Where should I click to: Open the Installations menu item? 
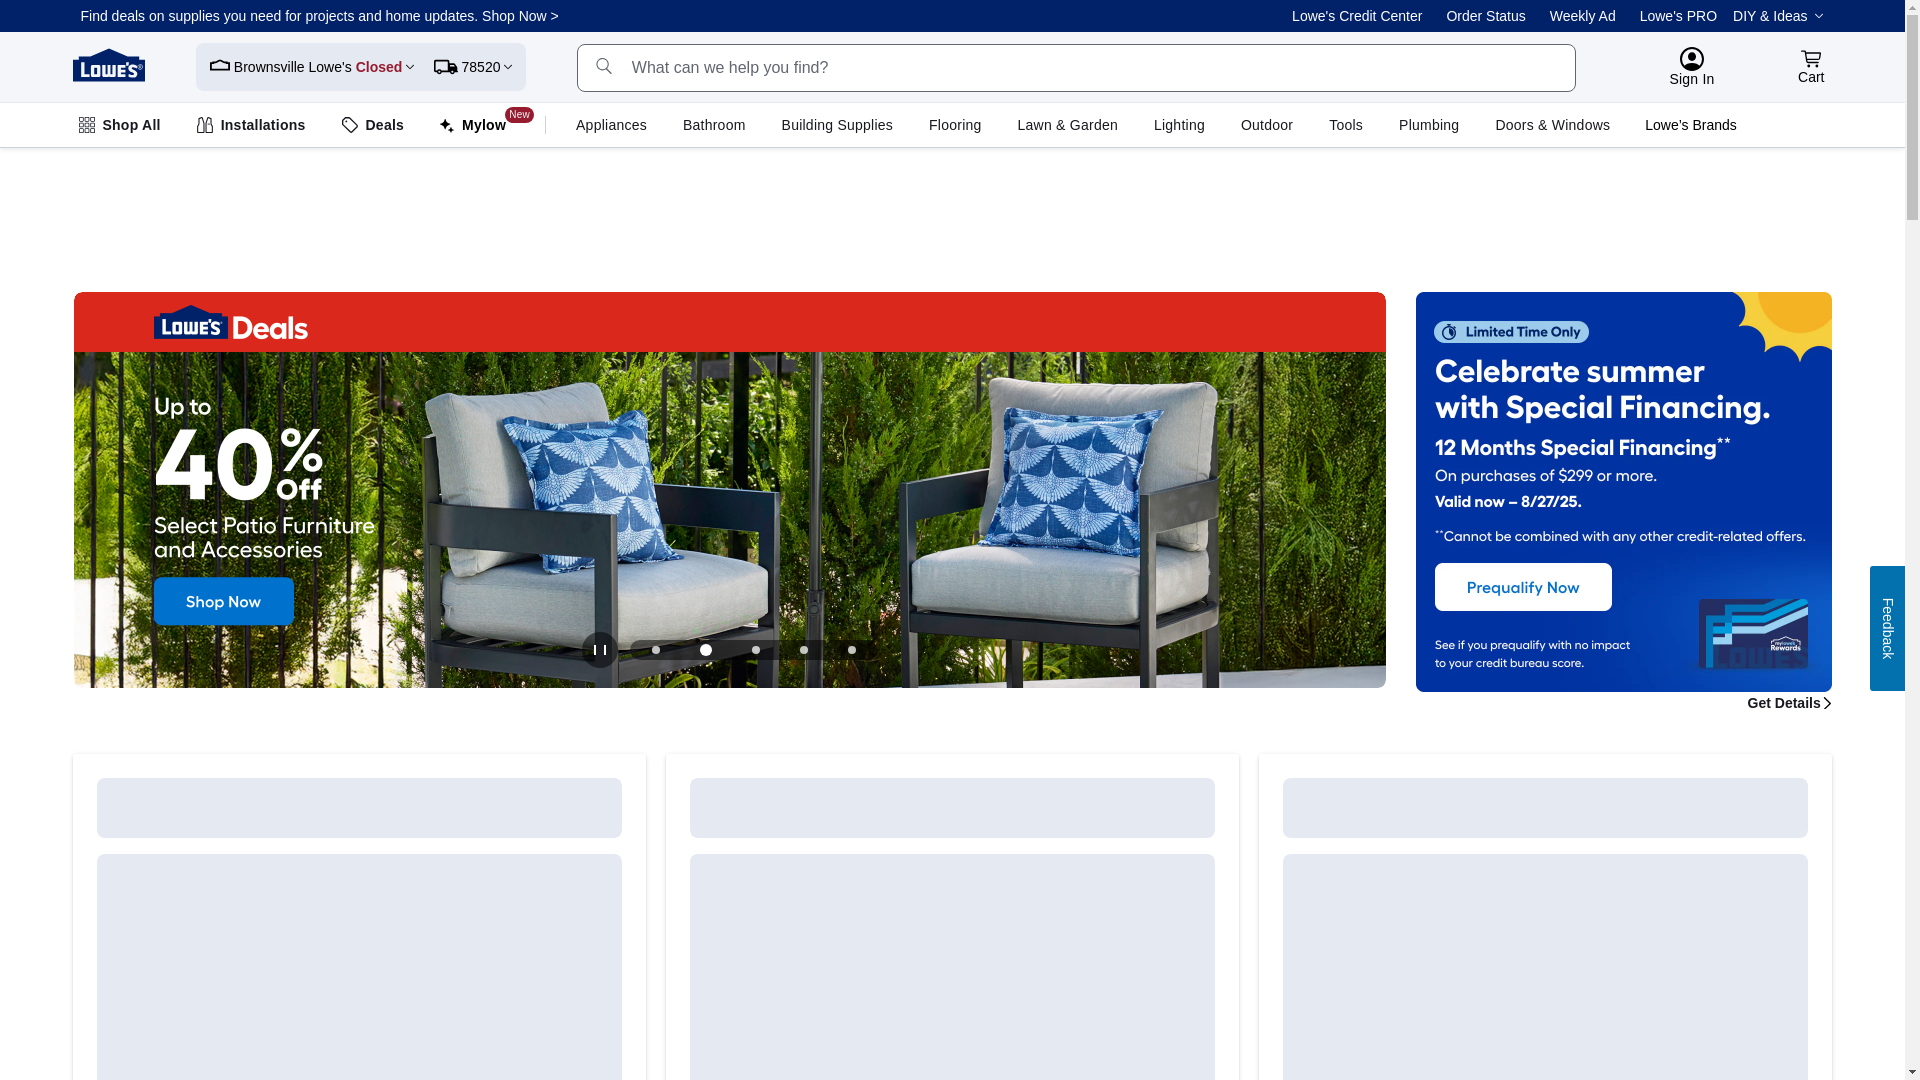click(251, 125)
